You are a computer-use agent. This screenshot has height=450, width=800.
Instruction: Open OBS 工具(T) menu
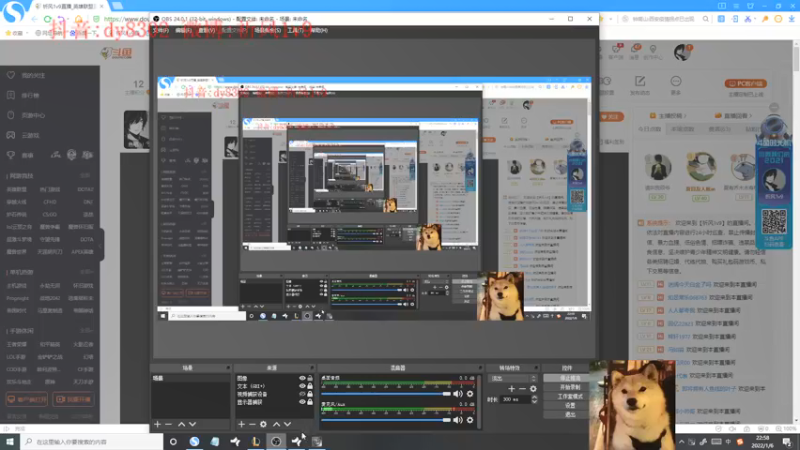click(x=295, y=31)
